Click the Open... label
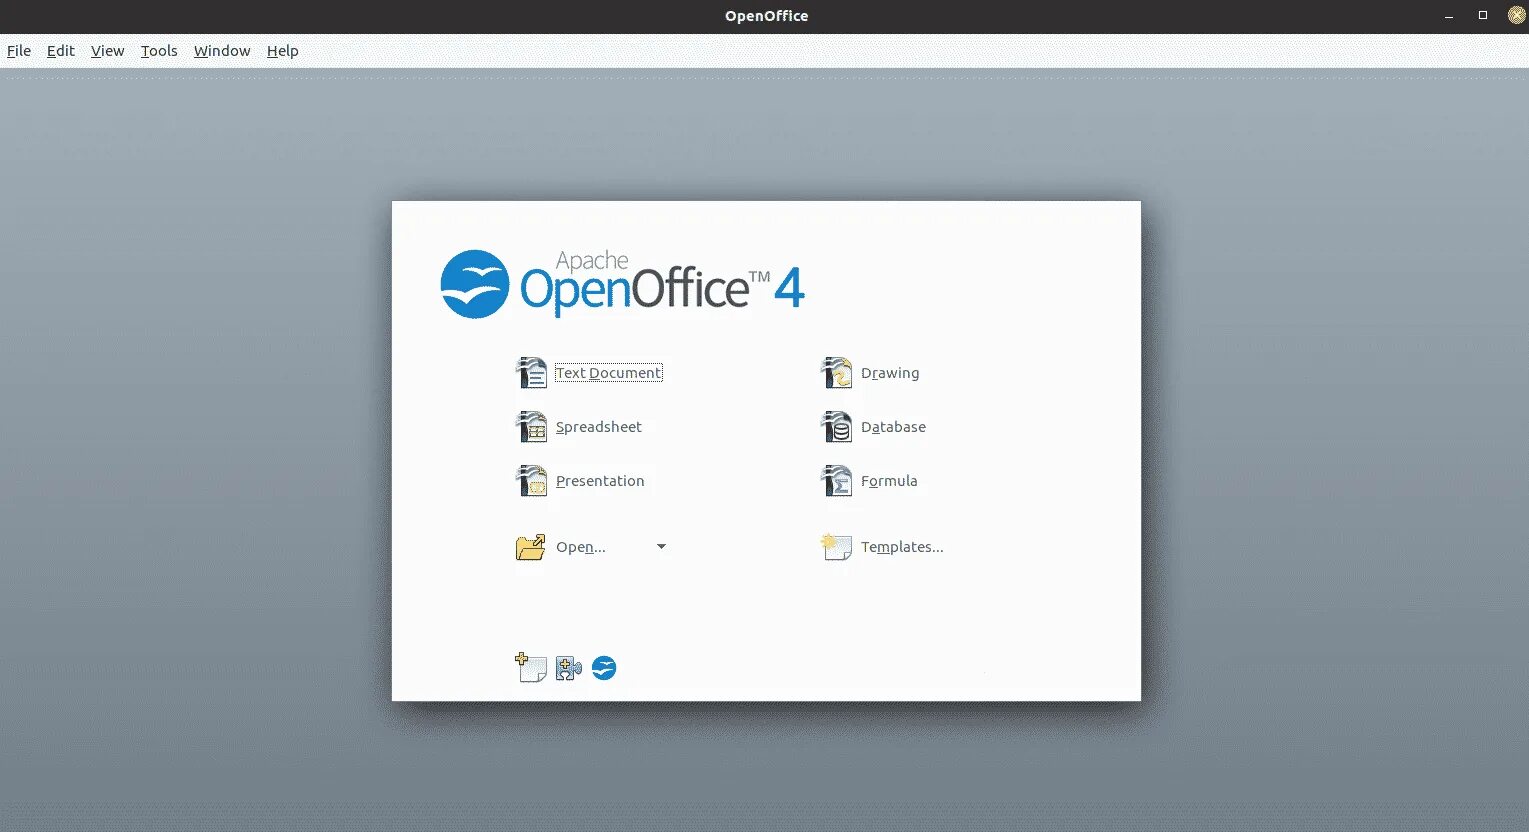 pos(581,547)
